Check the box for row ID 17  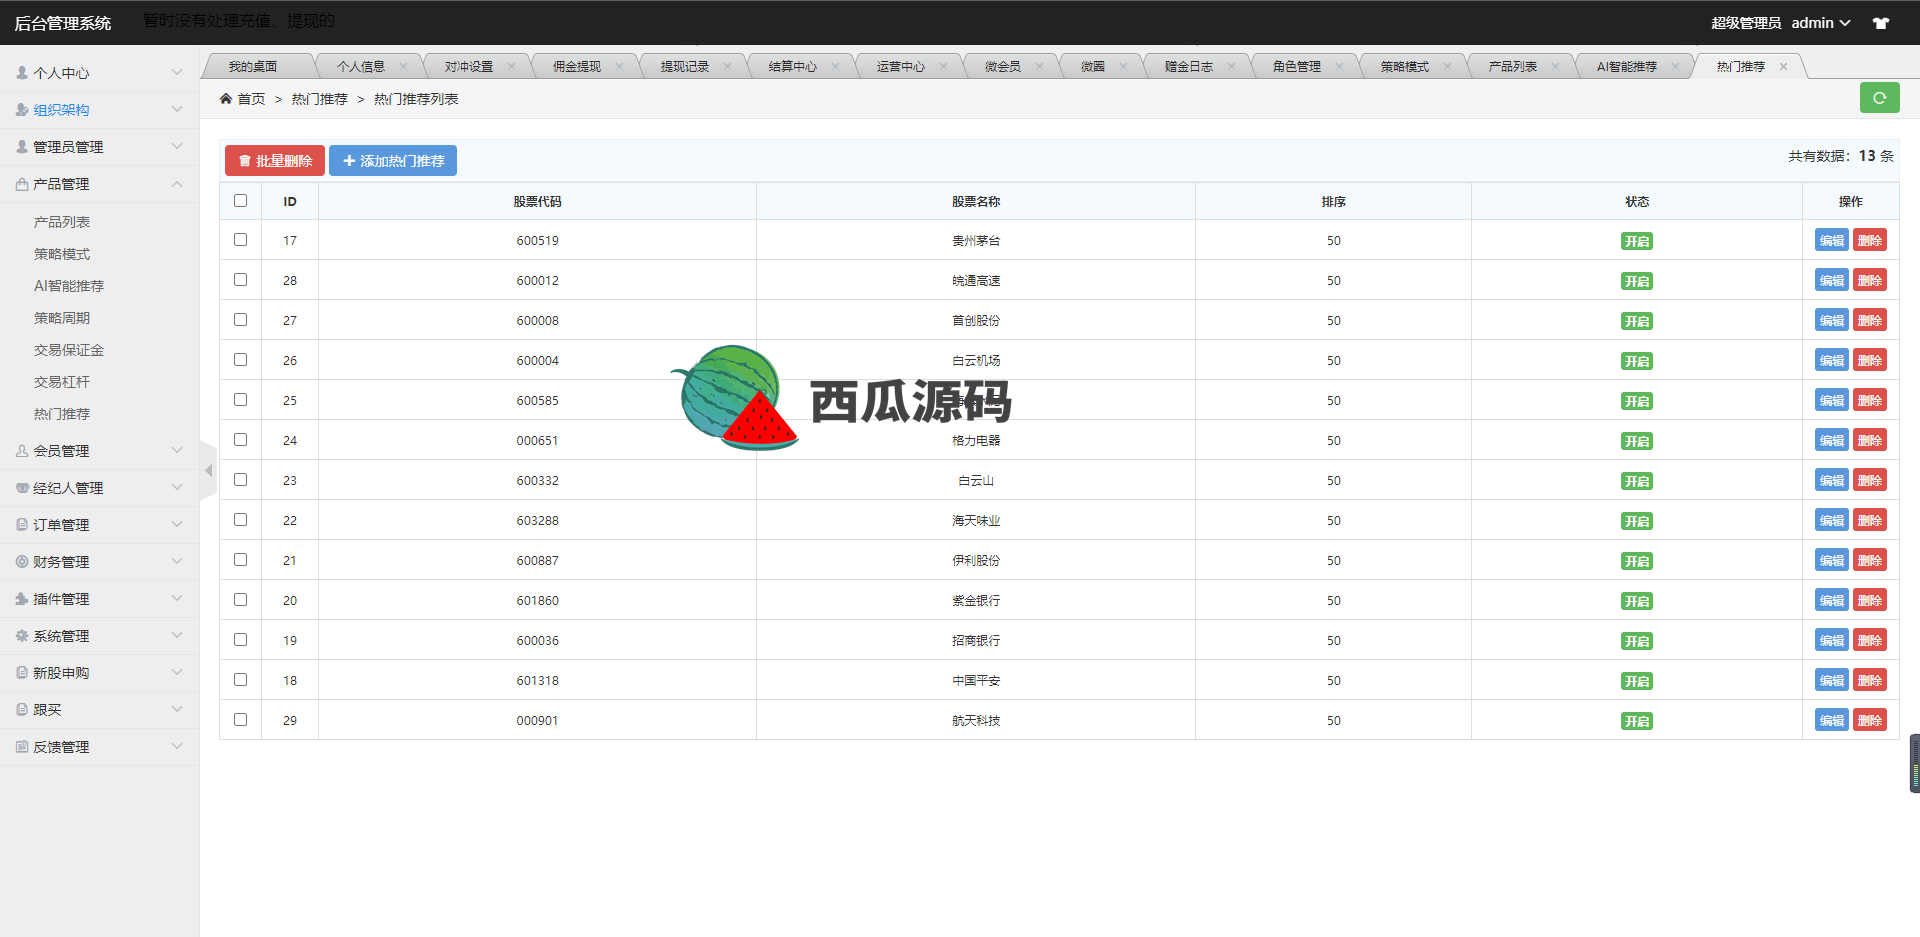tap(240, 239)
